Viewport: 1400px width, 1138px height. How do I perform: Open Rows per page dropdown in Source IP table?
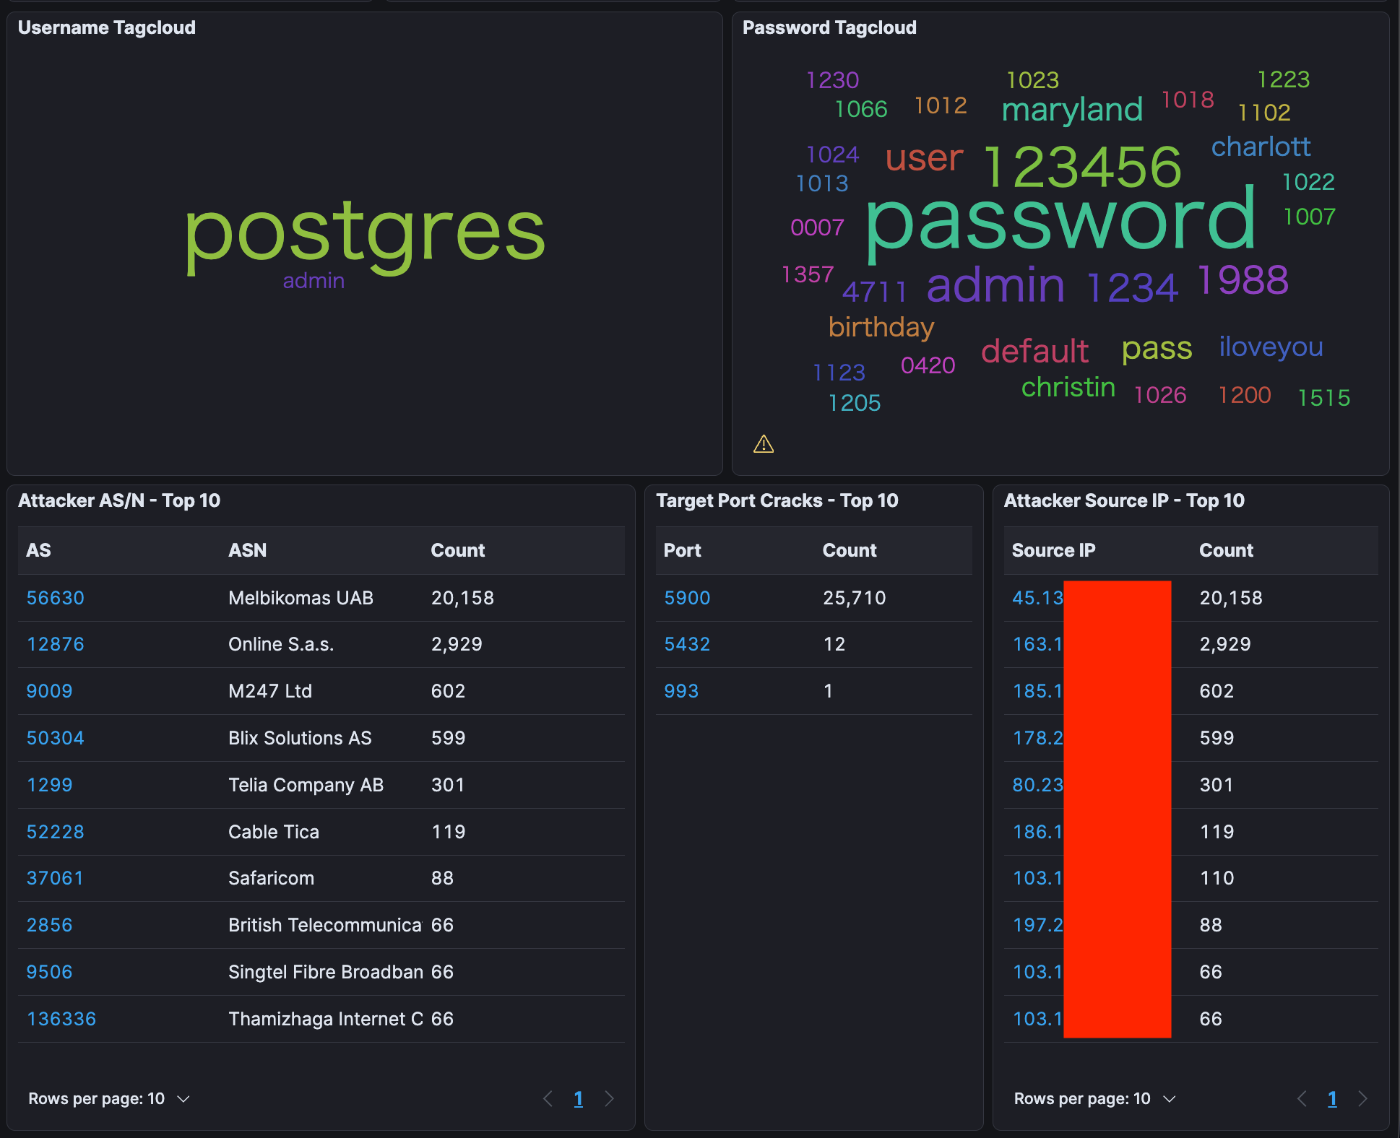pyautogui.click(x=1095, y=1098)
